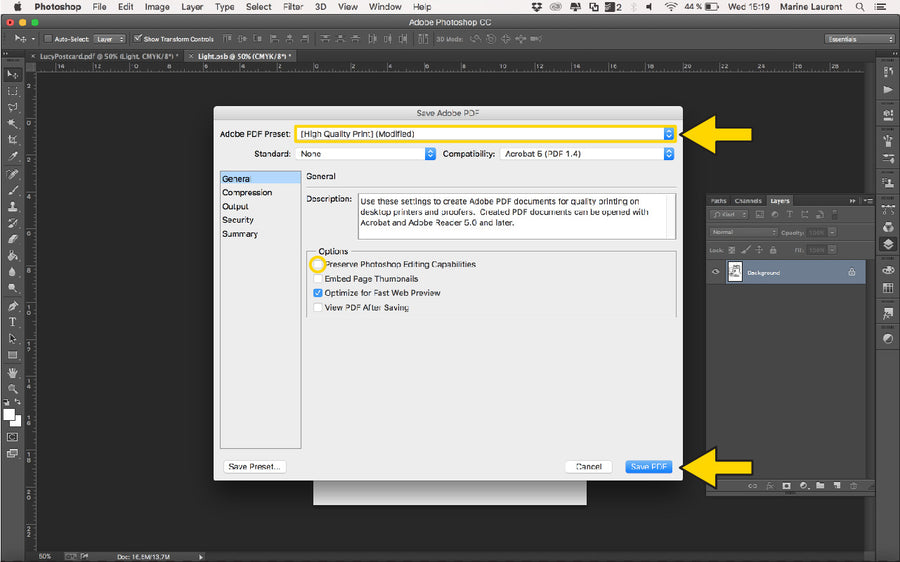Open the Filter menu
The image size is (900, 562).
[x=293, y=7]
